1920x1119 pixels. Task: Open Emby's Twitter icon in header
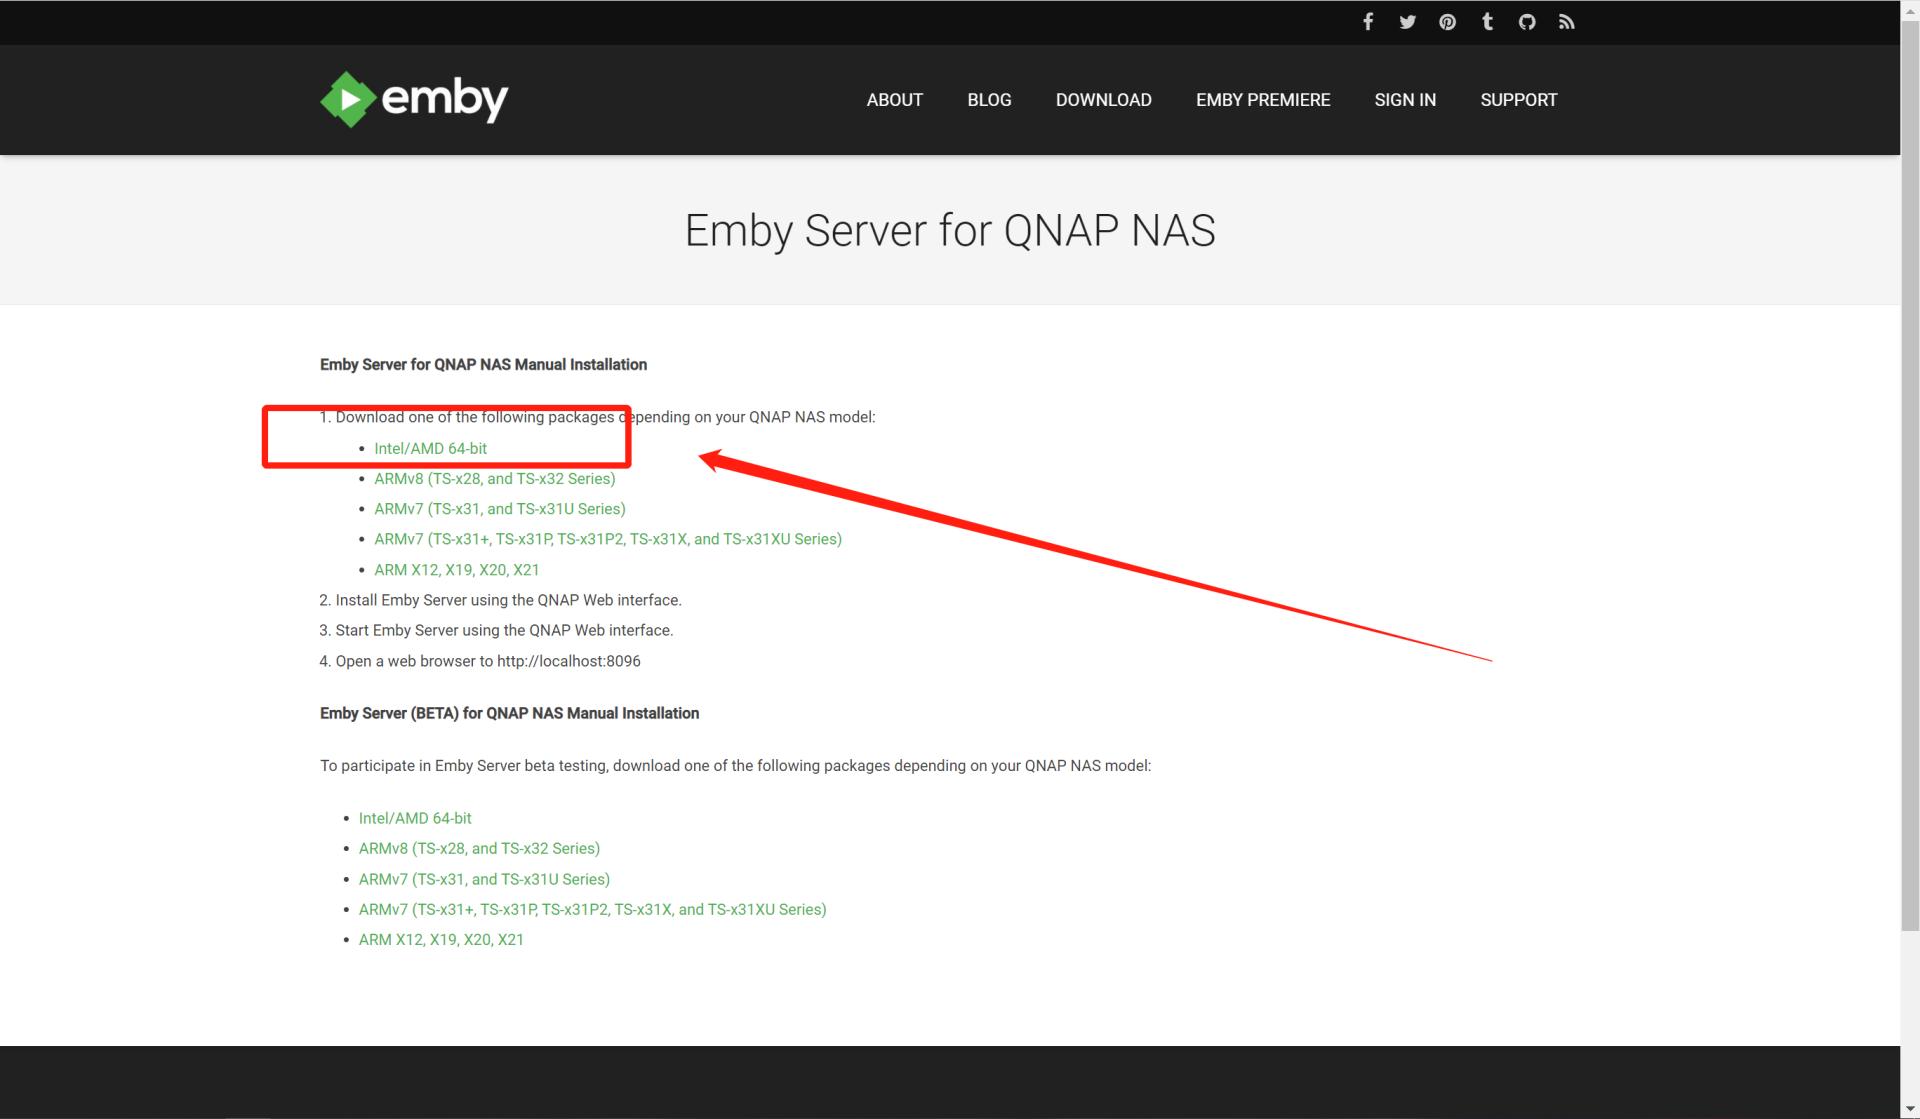pyautogui.click(x=1407, y=22)
